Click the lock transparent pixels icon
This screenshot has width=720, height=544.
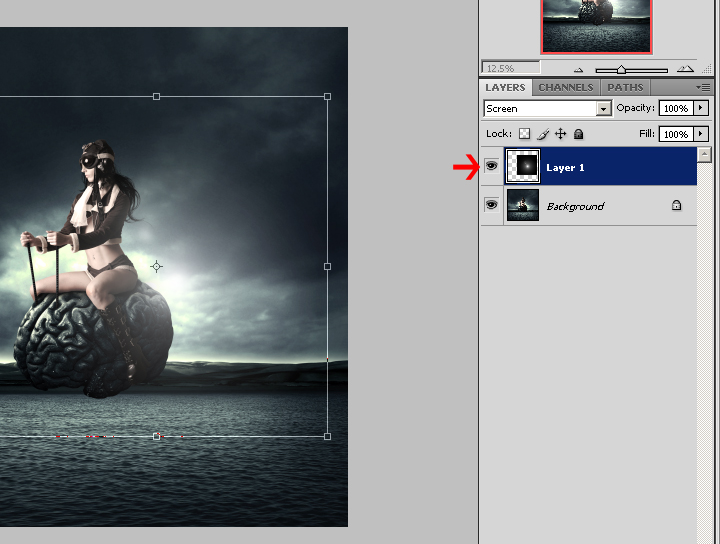pyautogui.click(x=524, y=134)
